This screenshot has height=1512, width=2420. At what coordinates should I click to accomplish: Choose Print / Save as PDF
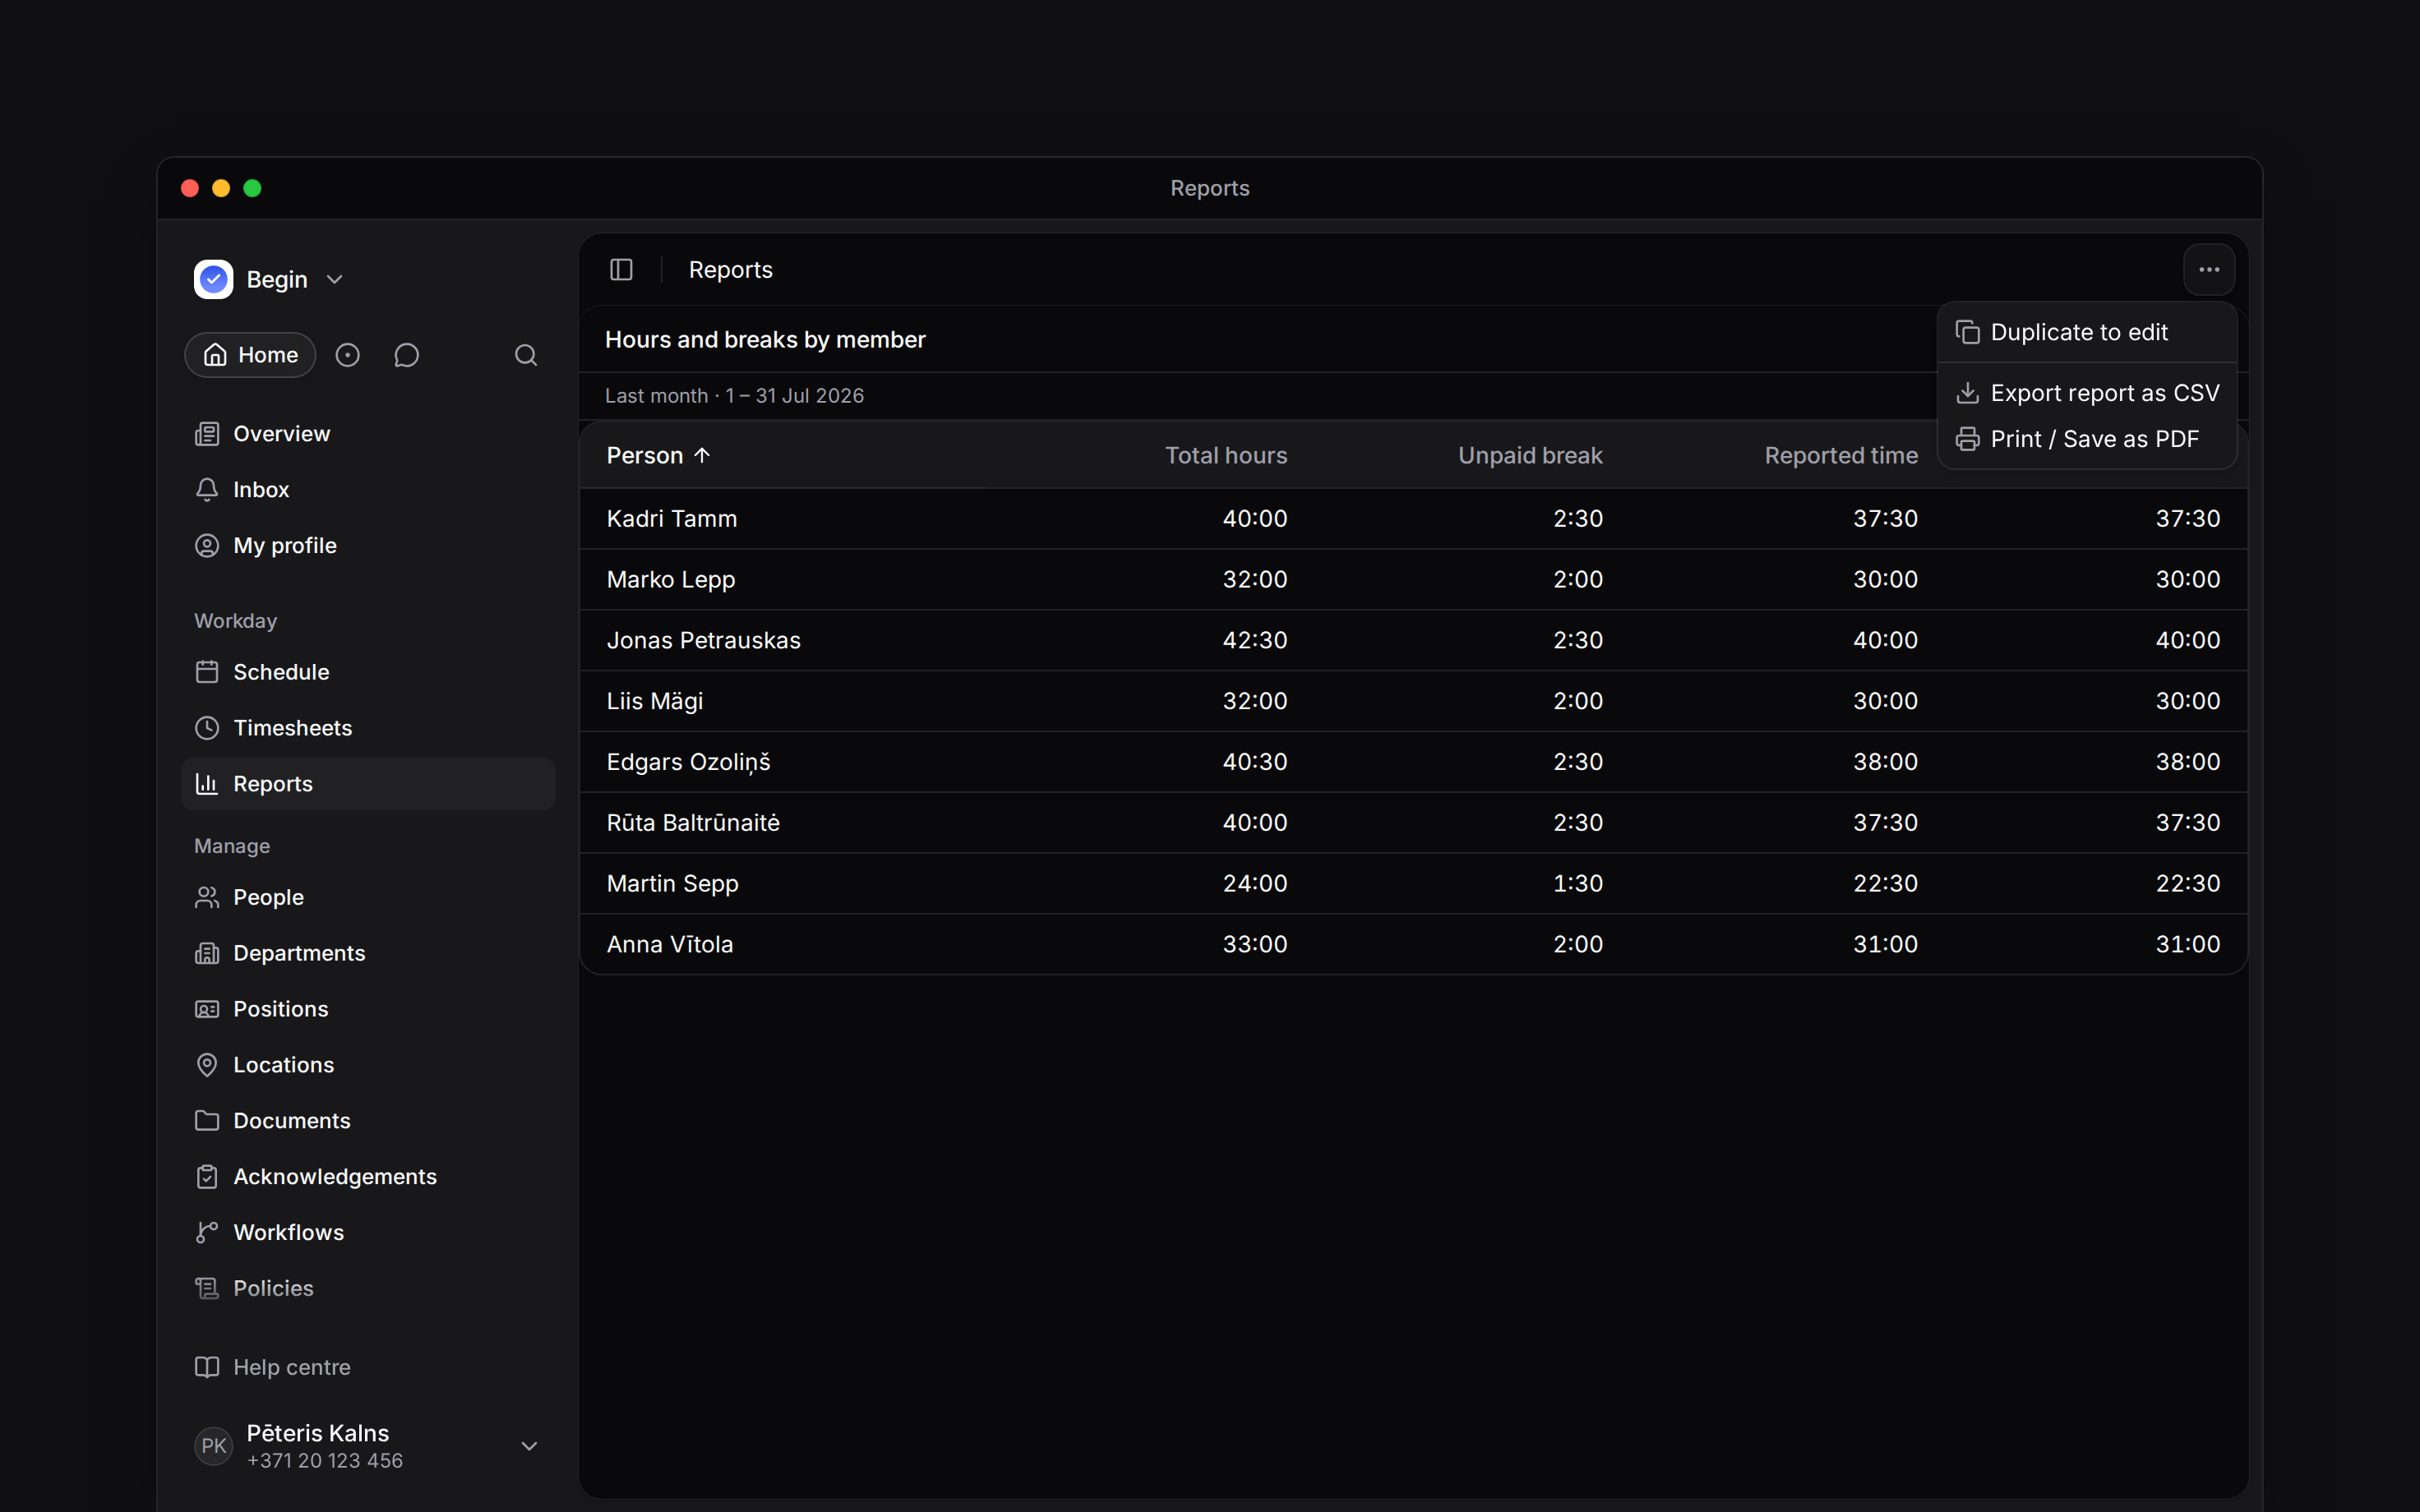(x=2086, y=439)
